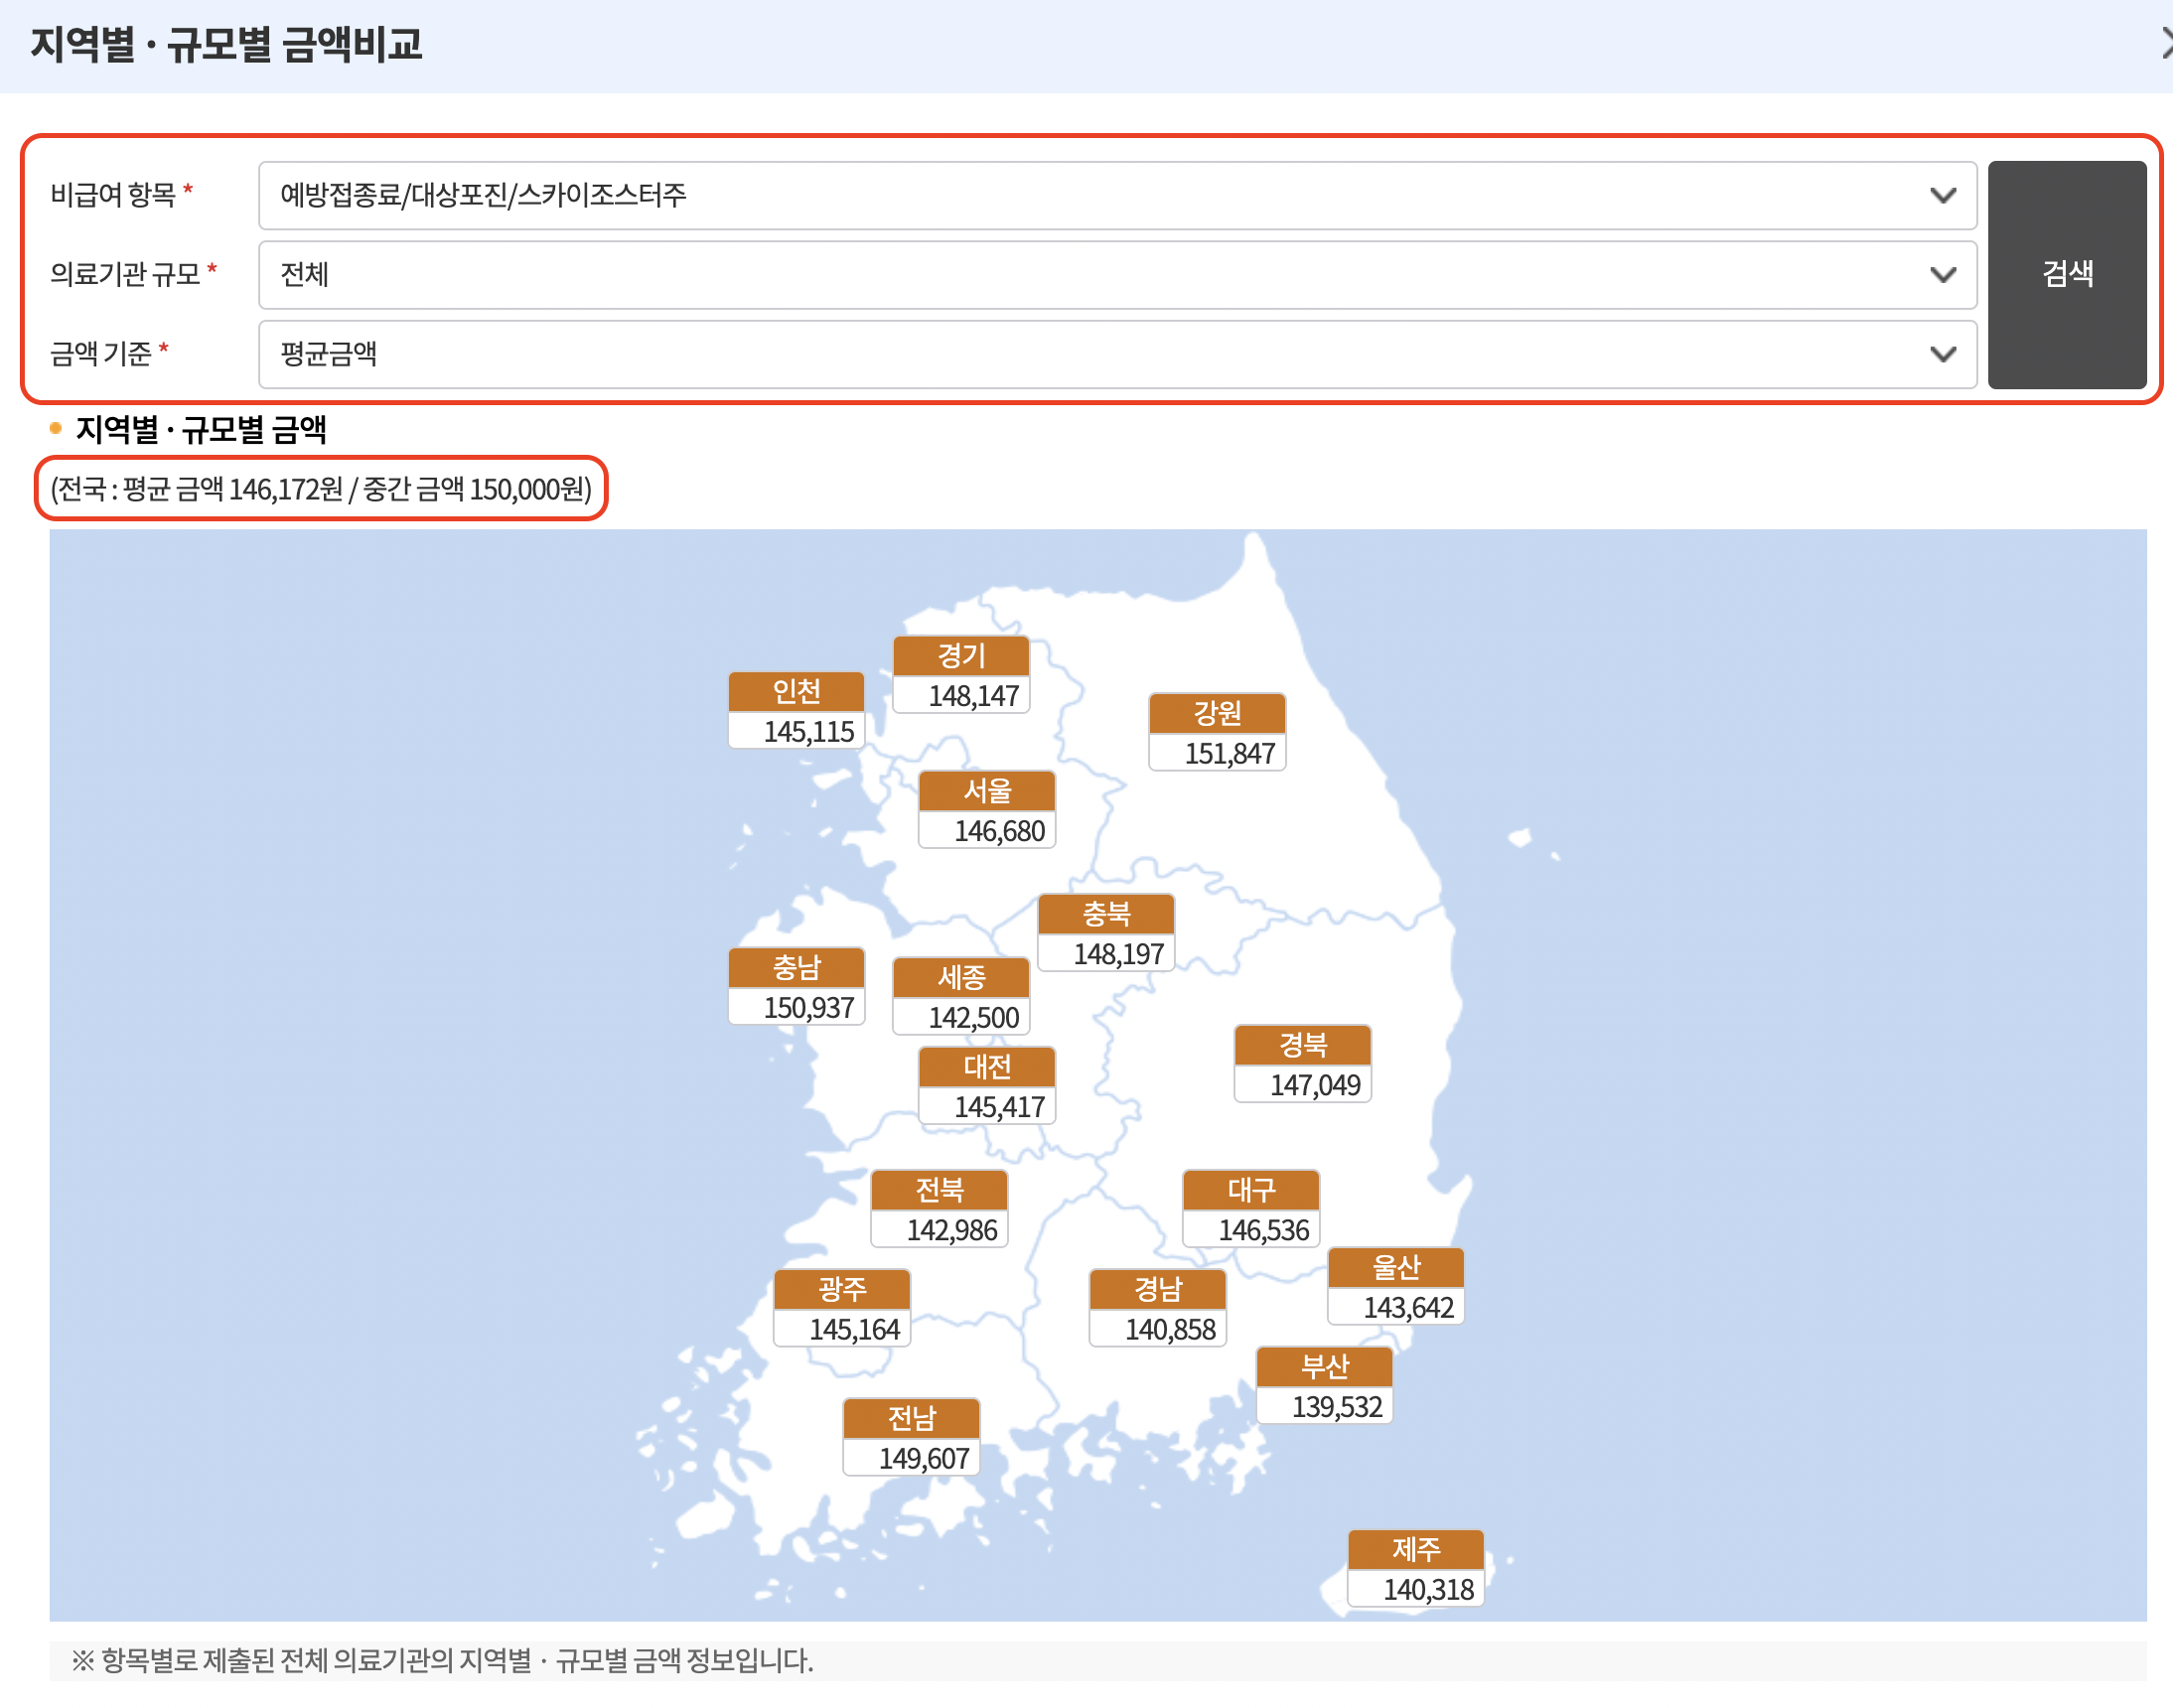2173x1708 pixels.
Task: Click the 부산 region label
Action: pos(1323,1366)
